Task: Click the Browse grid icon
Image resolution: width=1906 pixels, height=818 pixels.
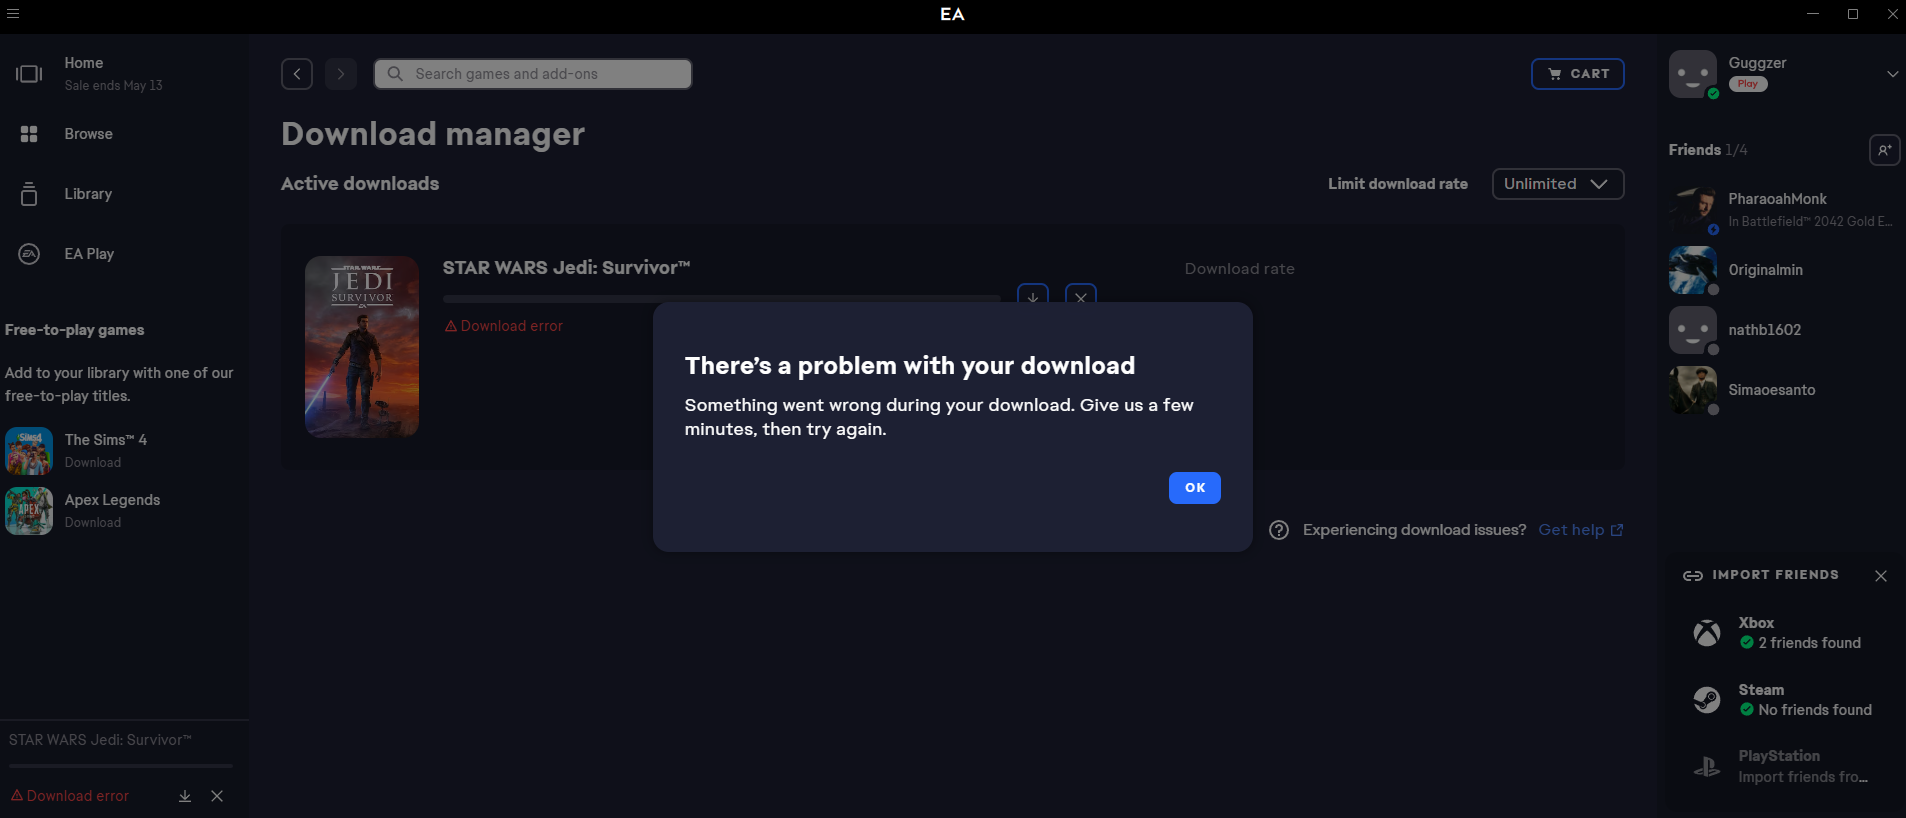Action: pyautogui.click(x=29, y=134)
